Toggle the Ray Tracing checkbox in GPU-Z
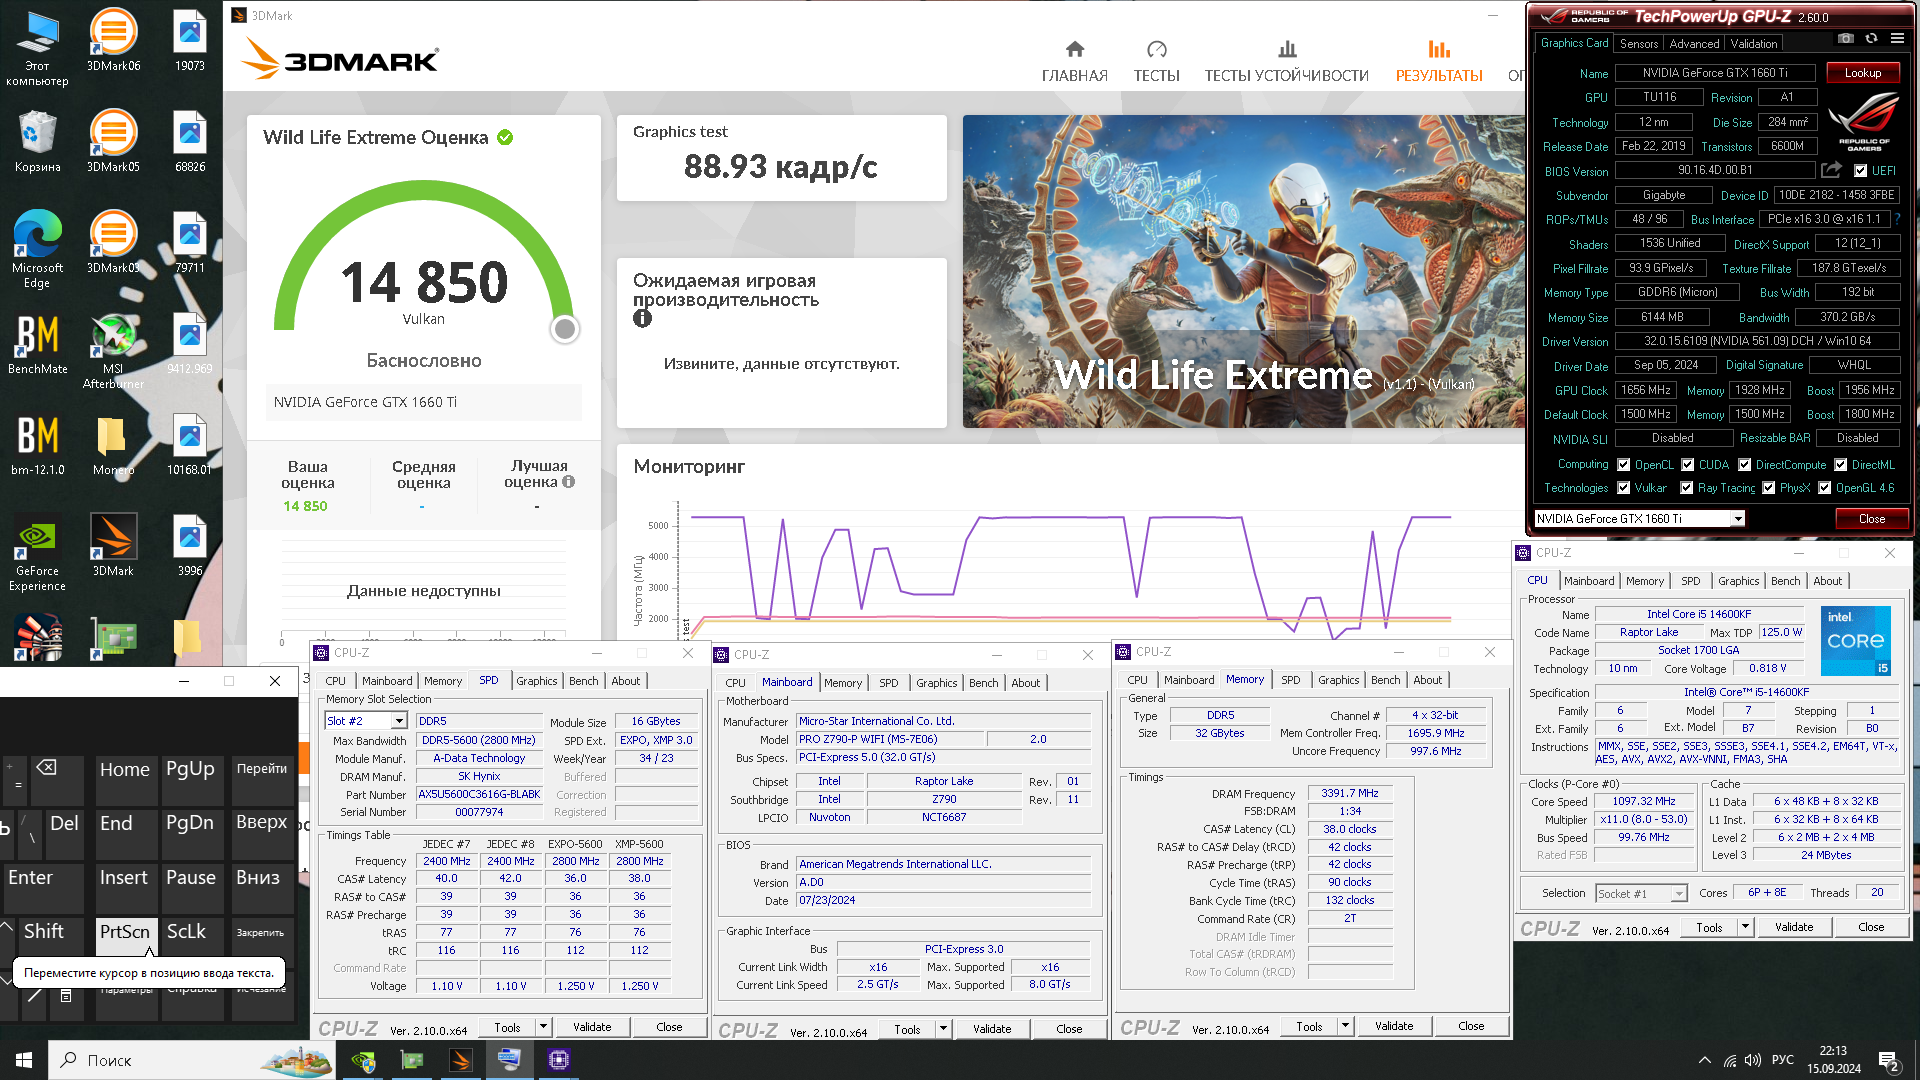Viewport: 1920px width, 1080px height. [x=1688, y=488]
